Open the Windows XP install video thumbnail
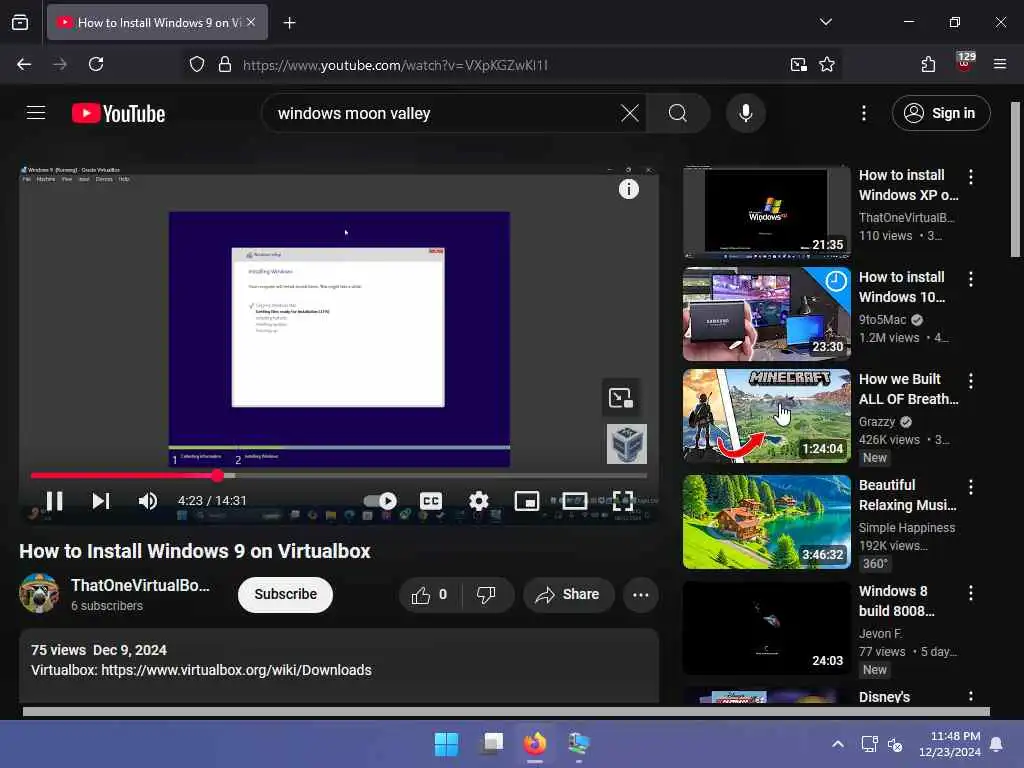Screen dimensions: 1024x768 (x=766, y=212)
